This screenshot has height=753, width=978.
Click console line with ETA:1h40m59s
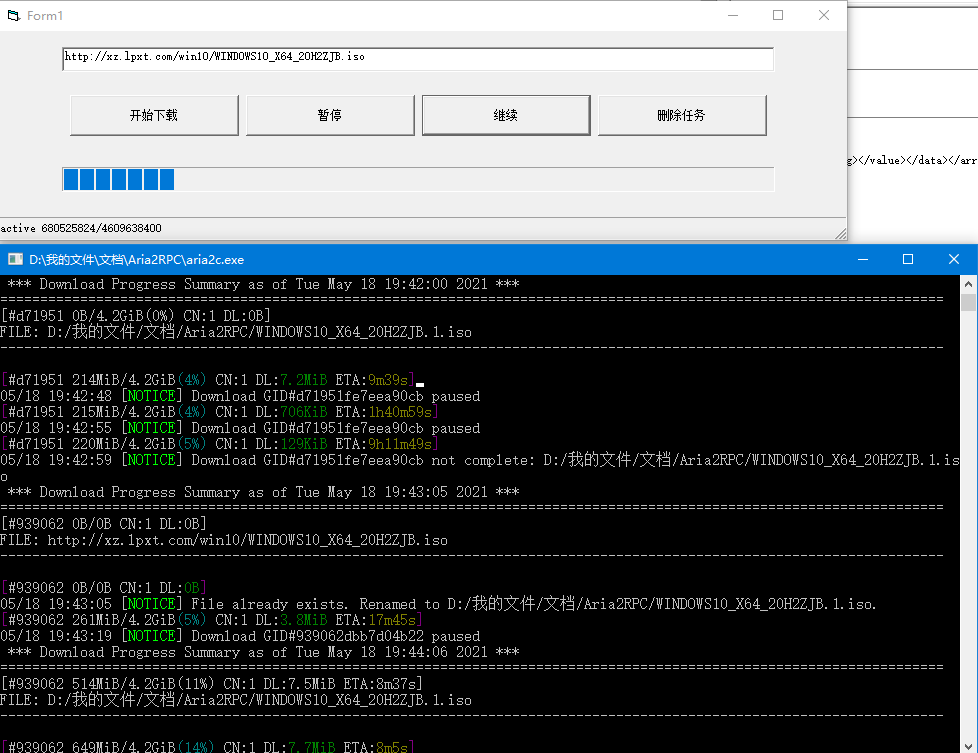coord(220,412)
